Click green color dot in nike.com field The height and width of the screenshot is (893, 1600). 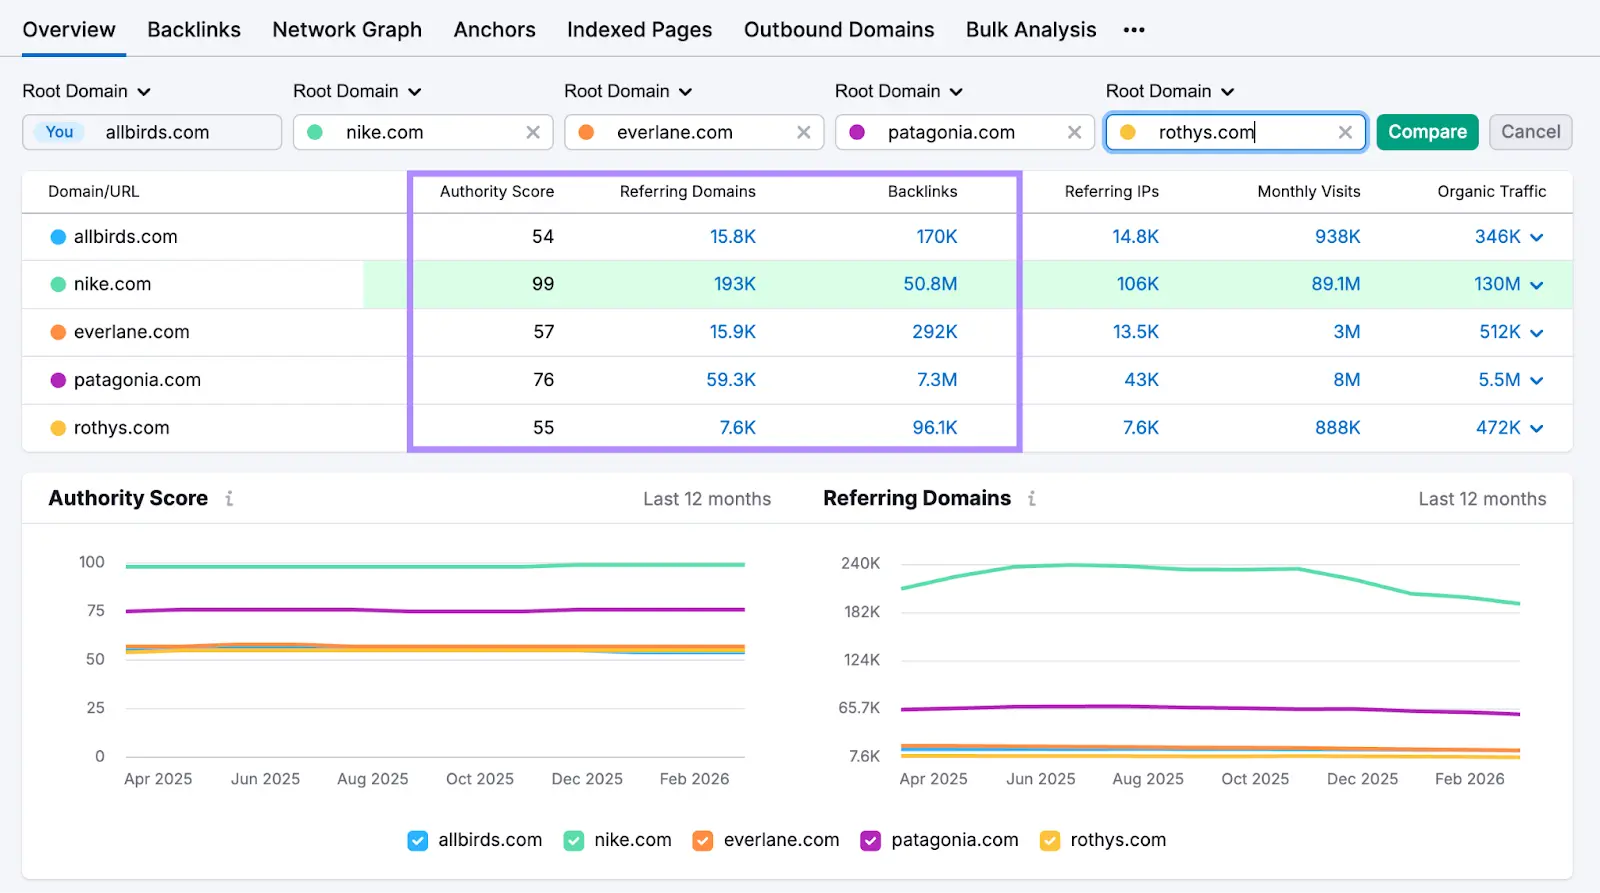pyautogui.click(x=315, y=132)
